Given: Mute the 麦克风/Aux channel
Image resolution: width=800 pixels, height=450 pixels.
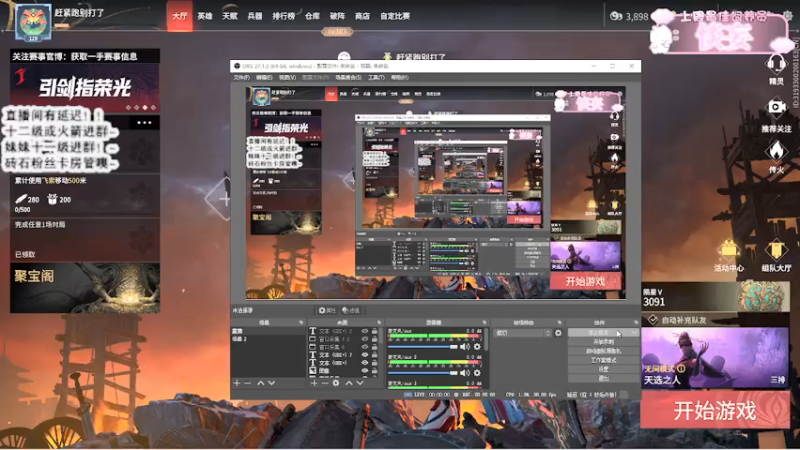Looking at the screenshot, I should tap(465, 347).
